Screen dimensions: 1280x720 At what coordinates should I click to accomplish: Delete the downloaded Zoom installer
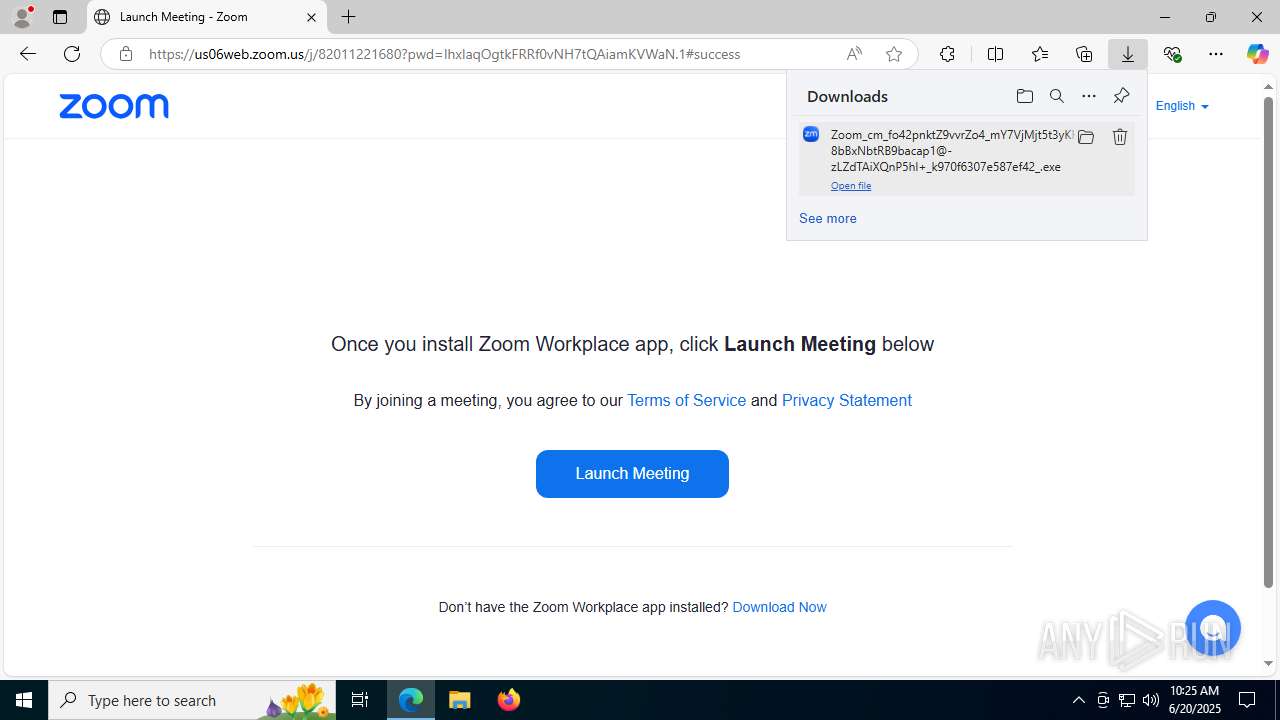(x=1120, y=137)
